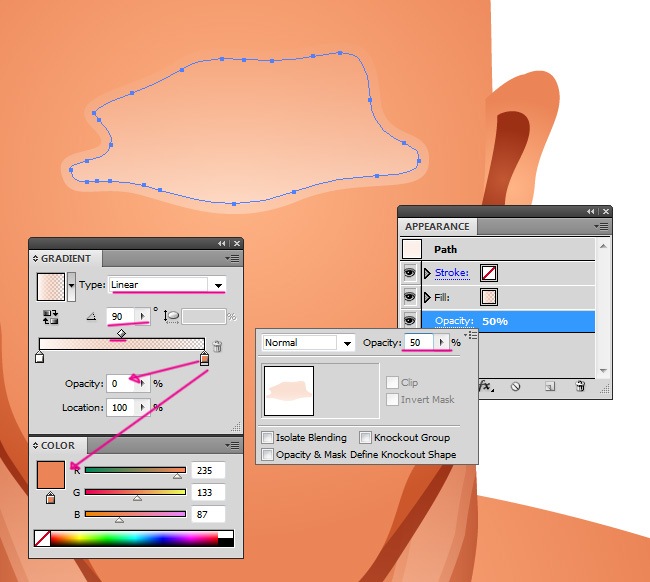Image resolution: width=650 pixels, height=582 pixels.
Task: Click the Opacity link in Appearance
Action: pyautogui.click(x=454, y=321)
